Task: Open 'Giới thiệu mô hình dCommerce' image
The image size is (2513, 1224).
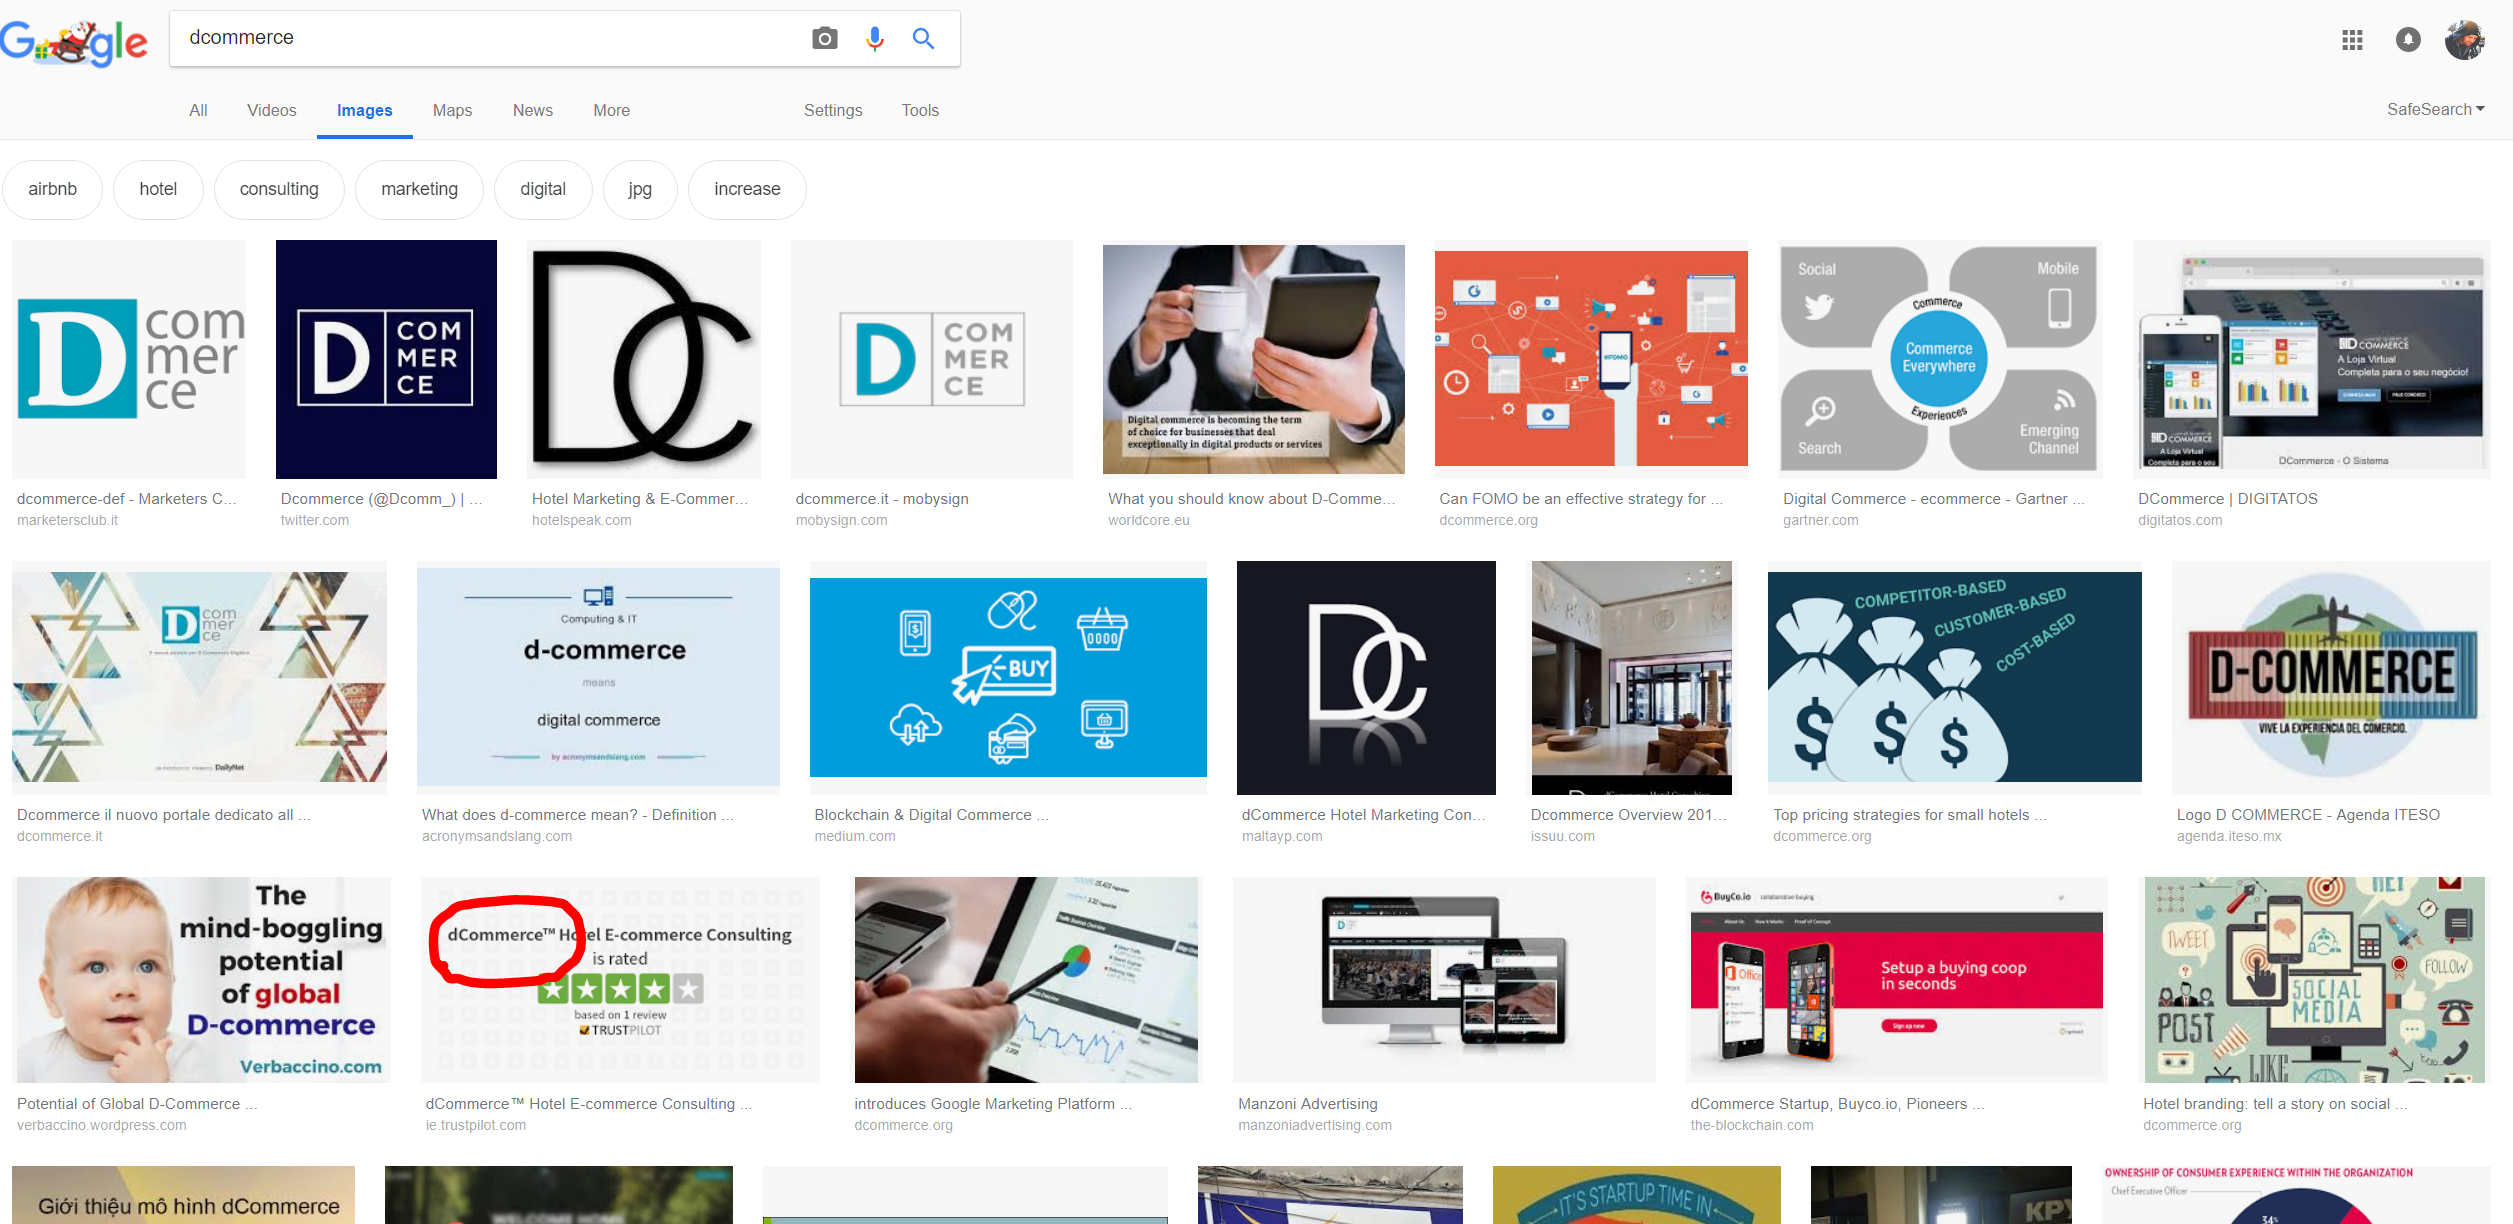Action: tap(183, 1195)
